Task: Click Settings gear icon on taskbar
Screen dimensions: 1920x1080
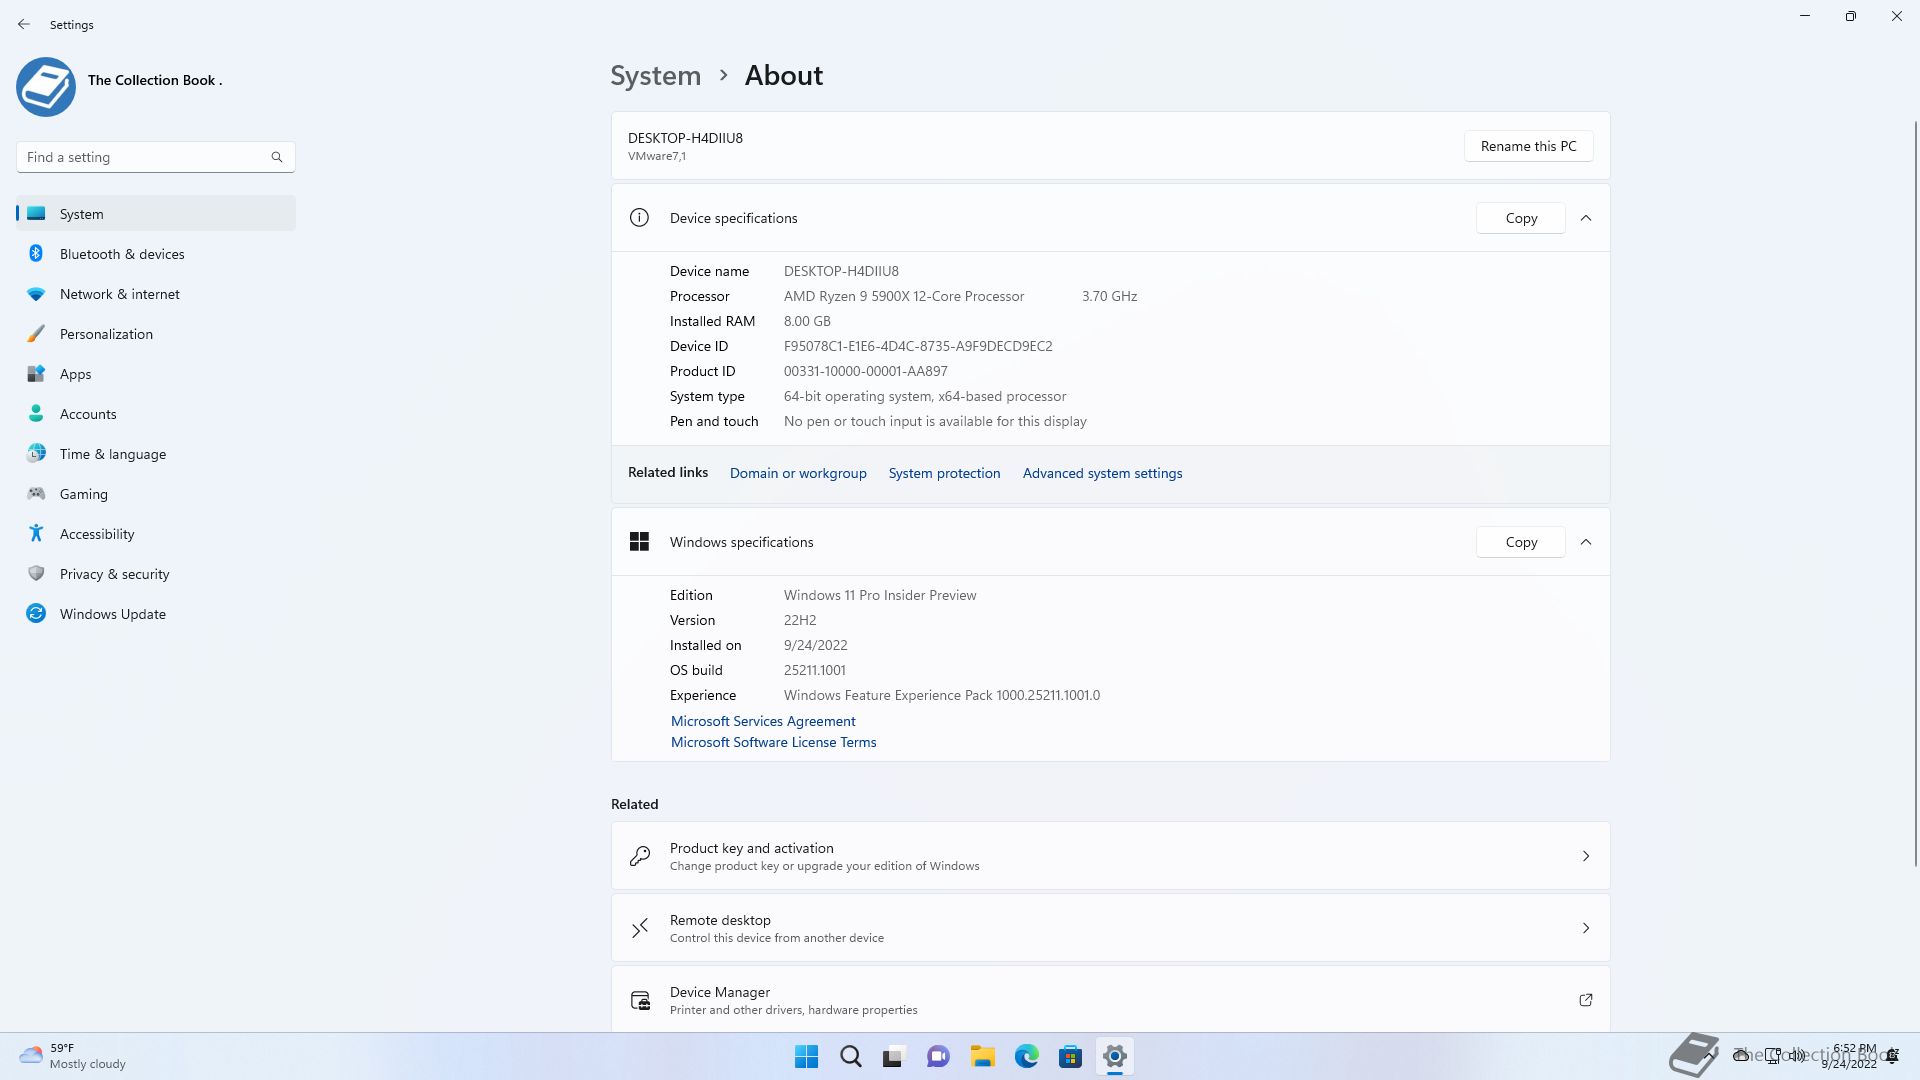Action: coord(1115,1056)
